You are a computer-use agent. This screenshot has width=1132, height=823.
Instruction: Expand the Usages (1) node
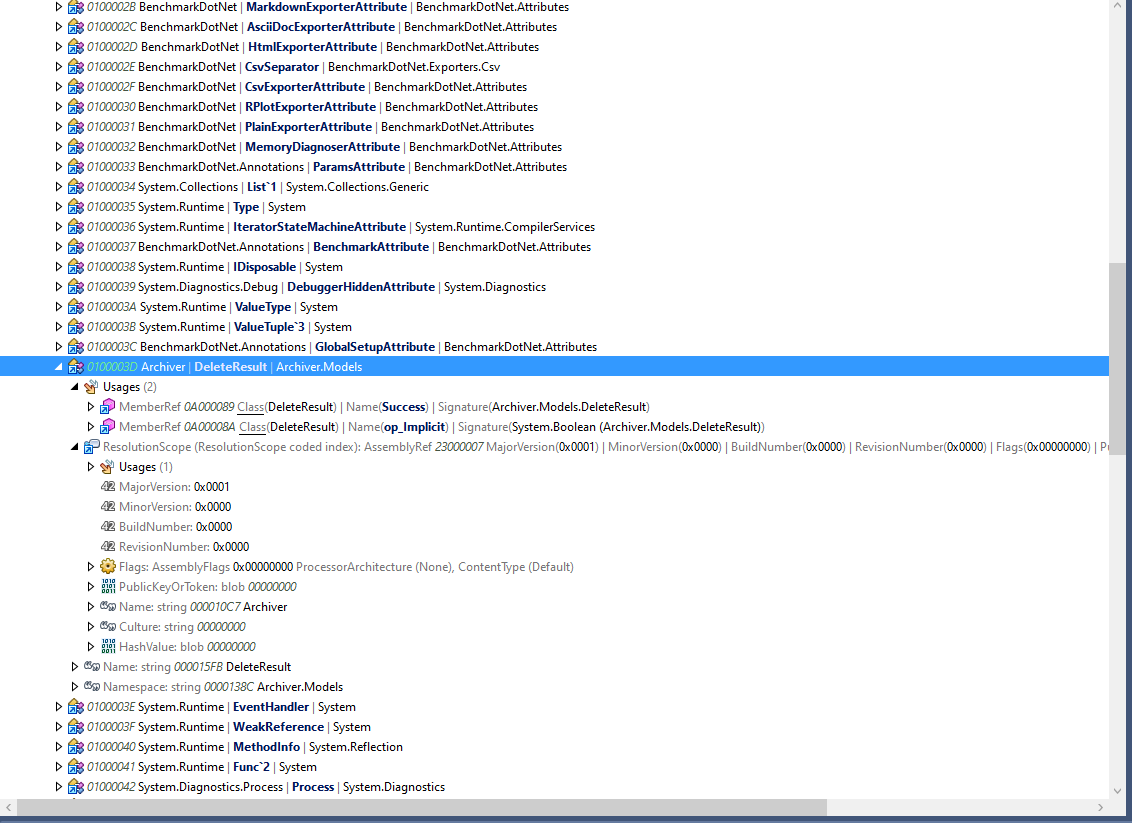[x=91, y=467]
